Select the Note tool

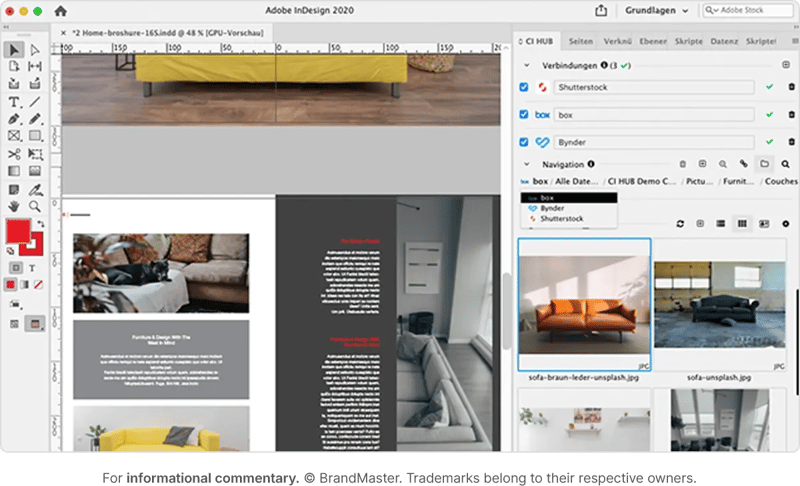click(14, 190)
